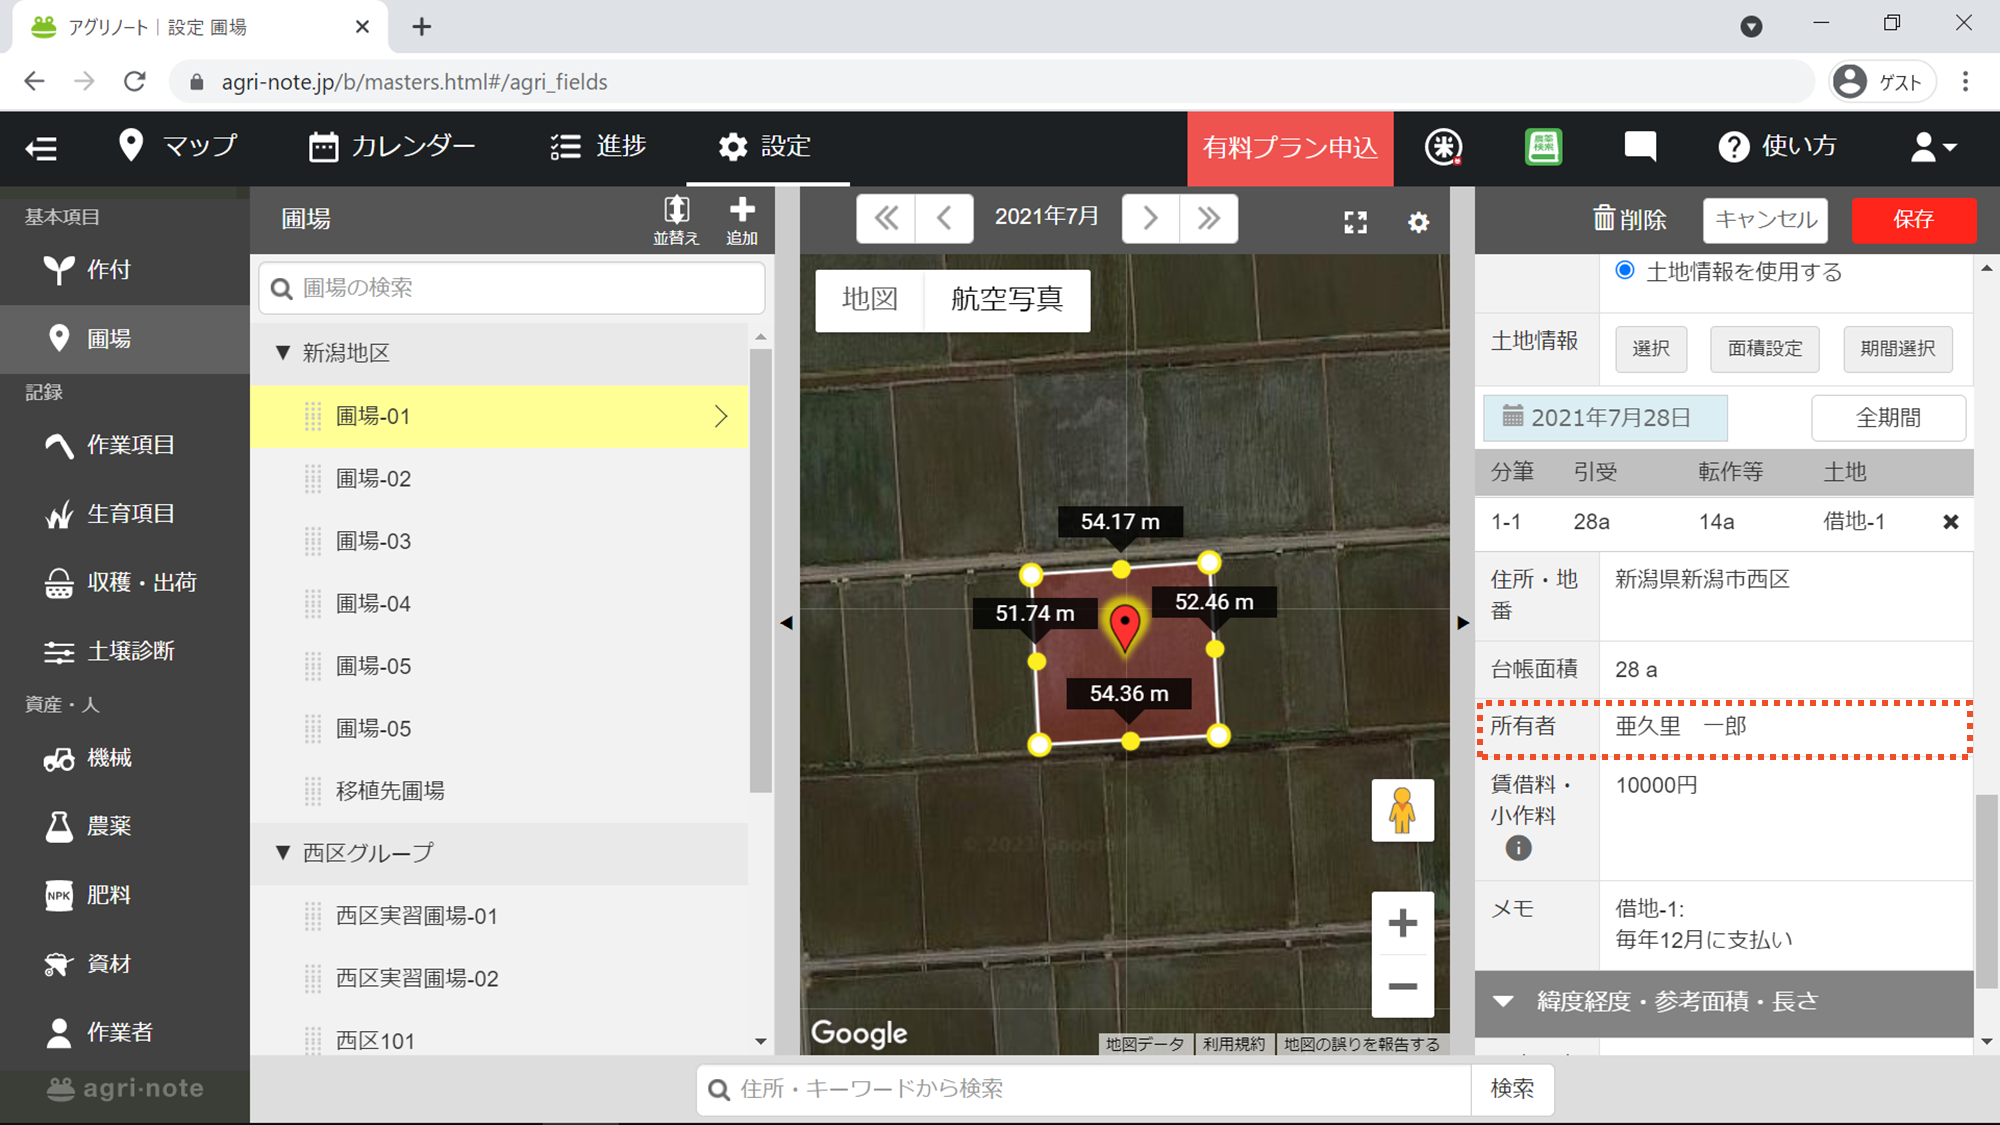Viewport: 2000px width, 1125px height.
Task: Open the カレンダー menu
Action: (392, 147)
